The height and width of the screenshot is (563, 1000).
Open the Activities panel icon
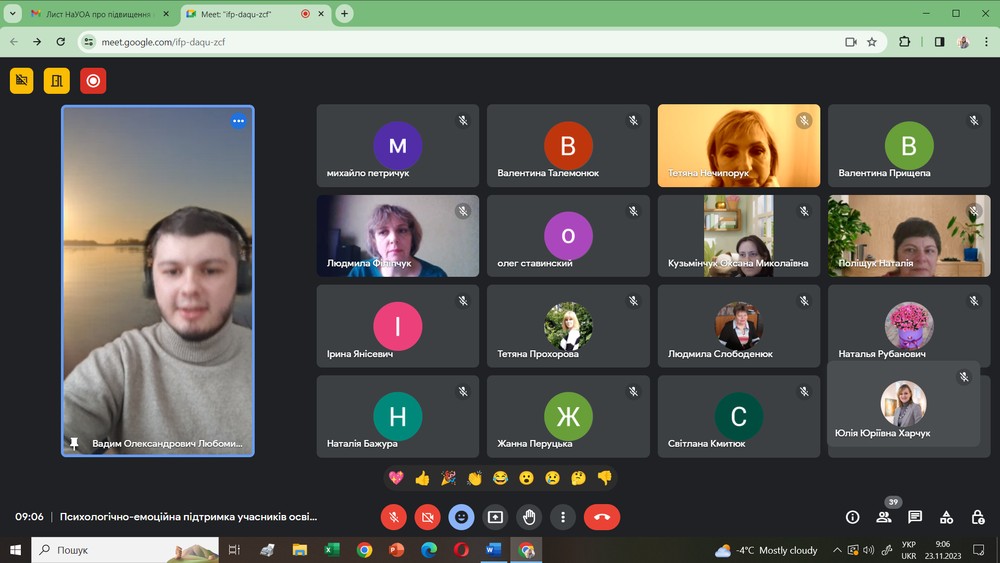946,517
